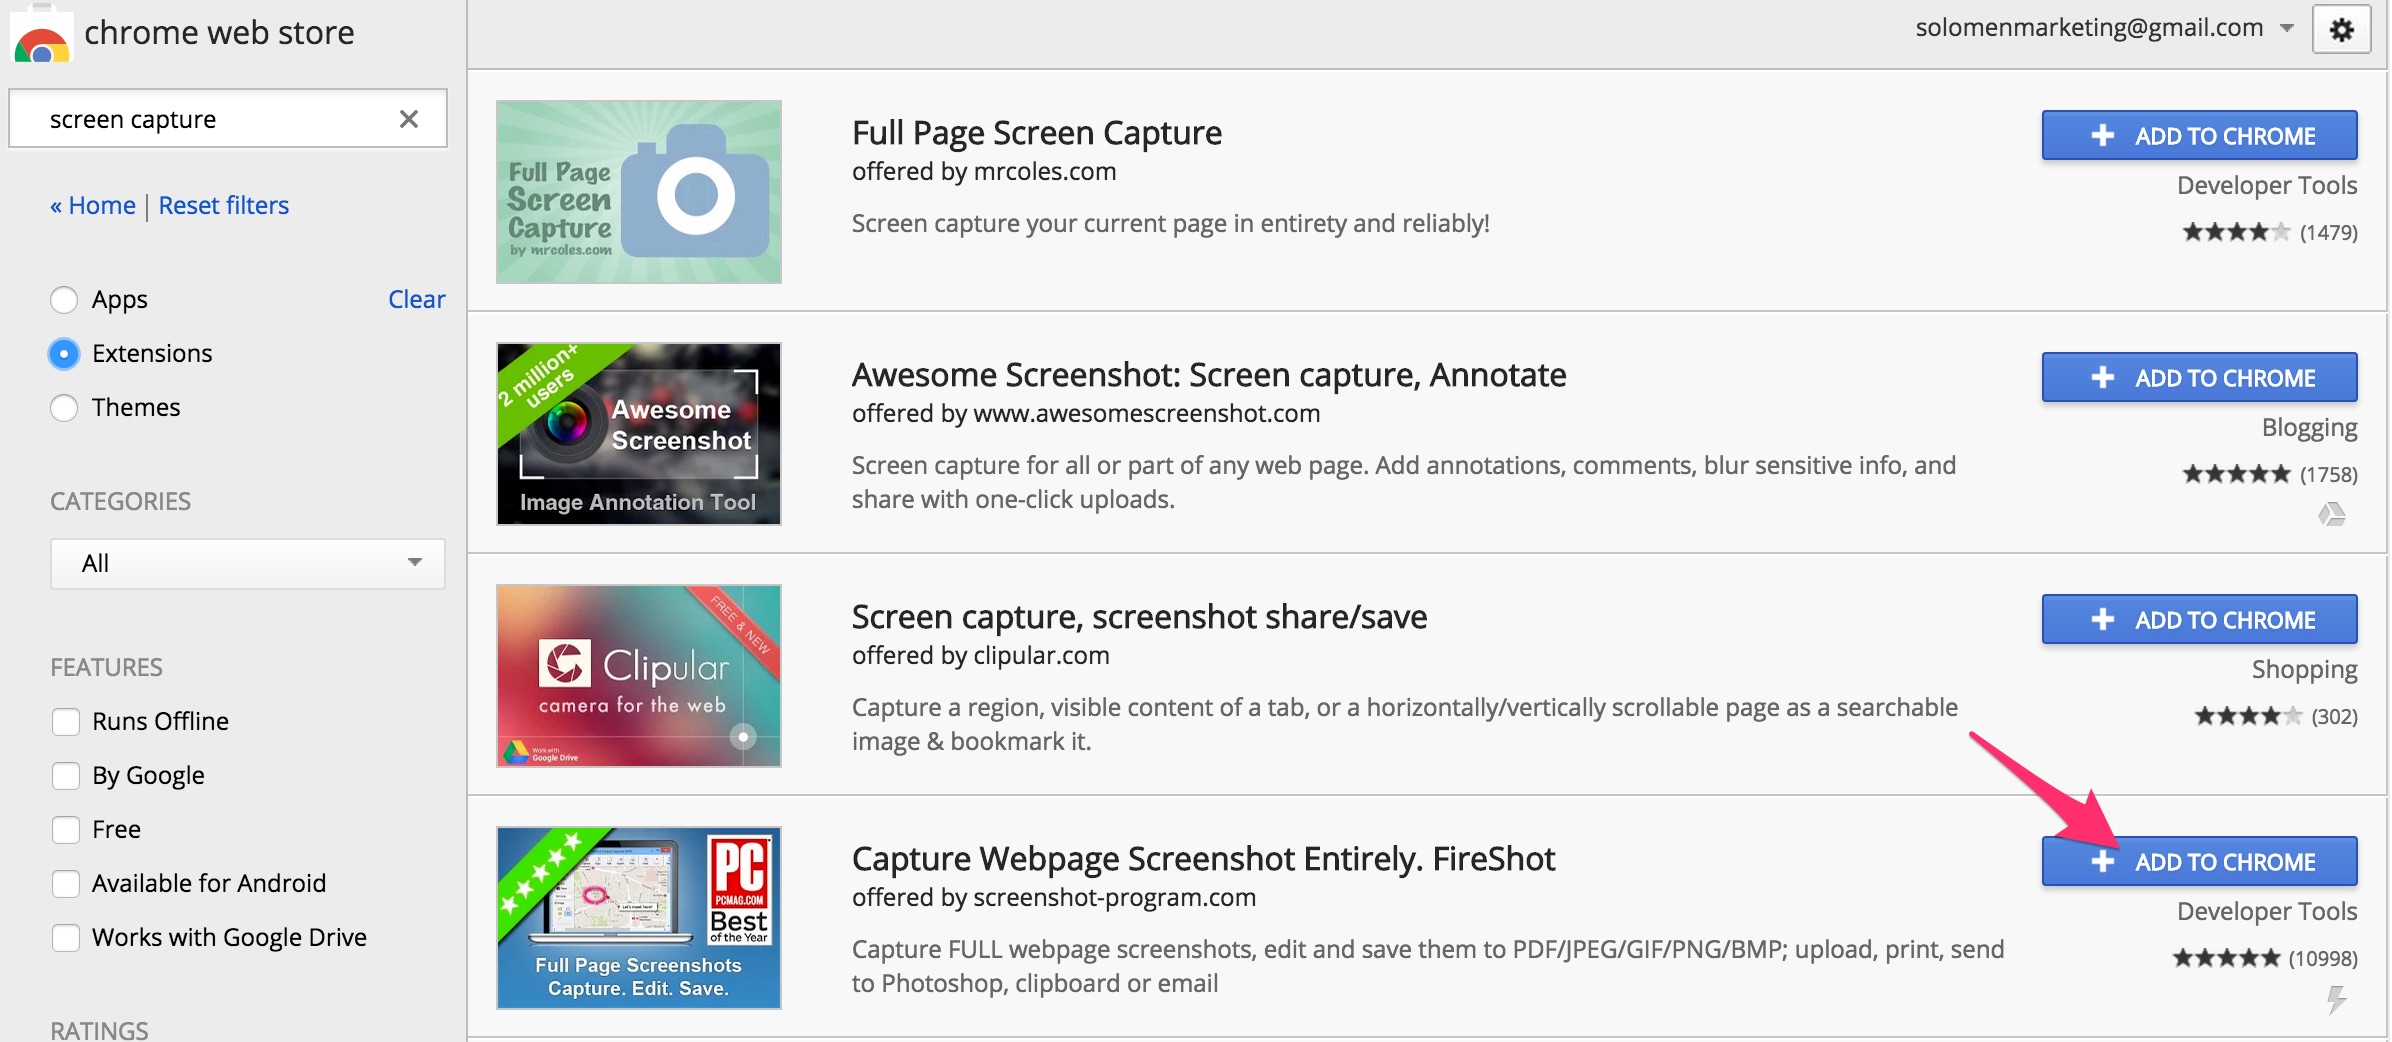Click the lightning bolt icon under FireShot rating
The height and width of the screenshot is (1042, 2392).
coord(2336,999)
